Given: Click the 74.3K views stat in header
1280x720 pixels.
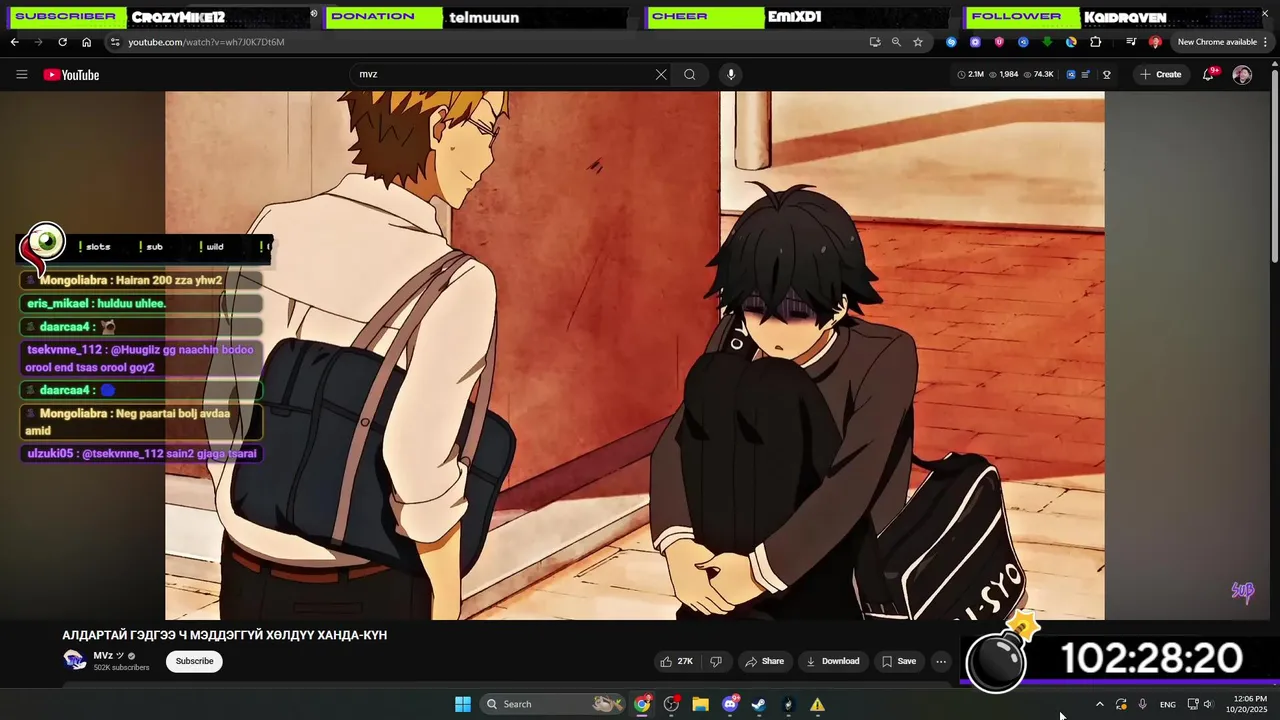Looking at the screenshot, I should point(1038,74).
